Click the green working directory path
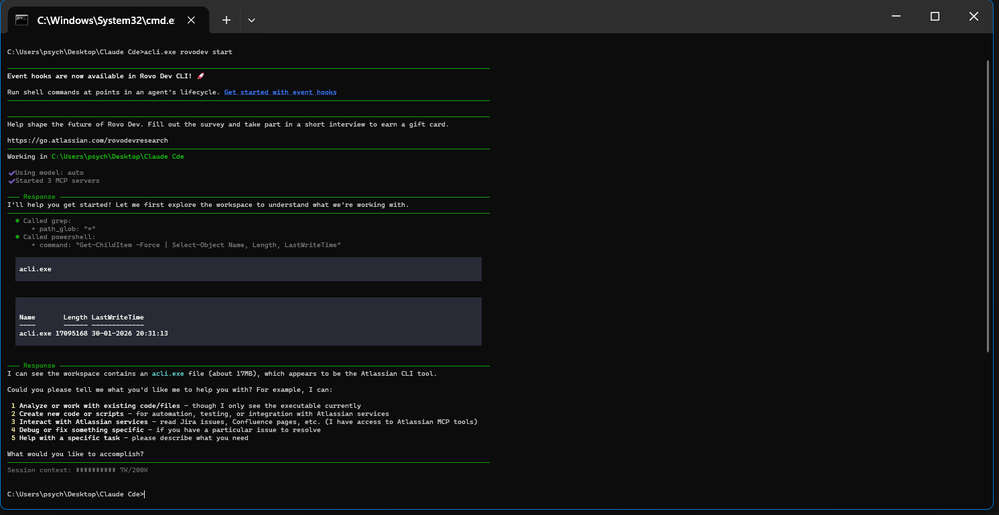The image size is (999, 515). pyautogui.click(x=118, y=156)
